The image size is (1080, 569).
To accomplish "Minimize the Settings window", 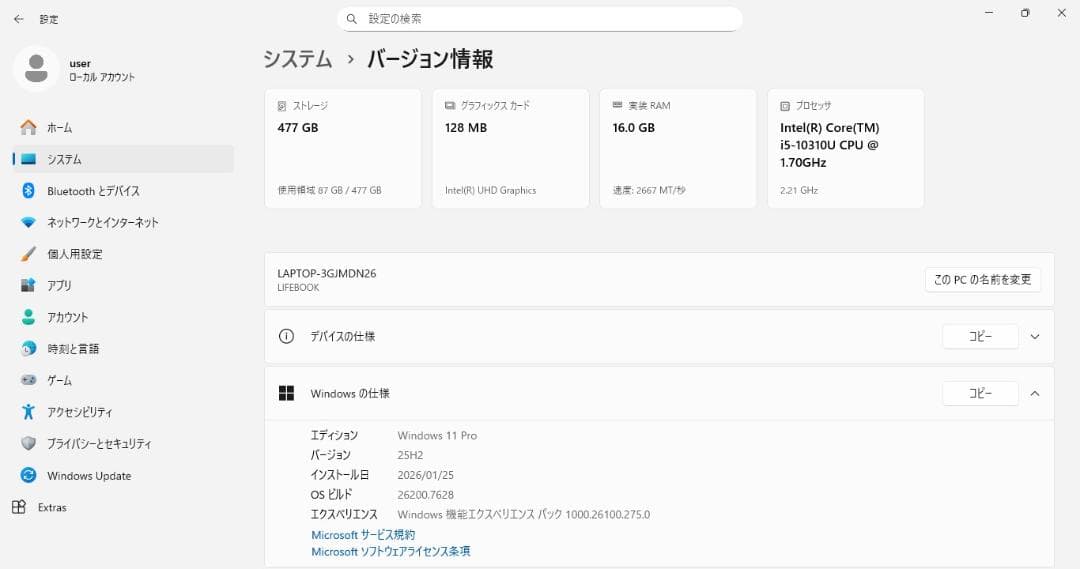I will 989,12.
